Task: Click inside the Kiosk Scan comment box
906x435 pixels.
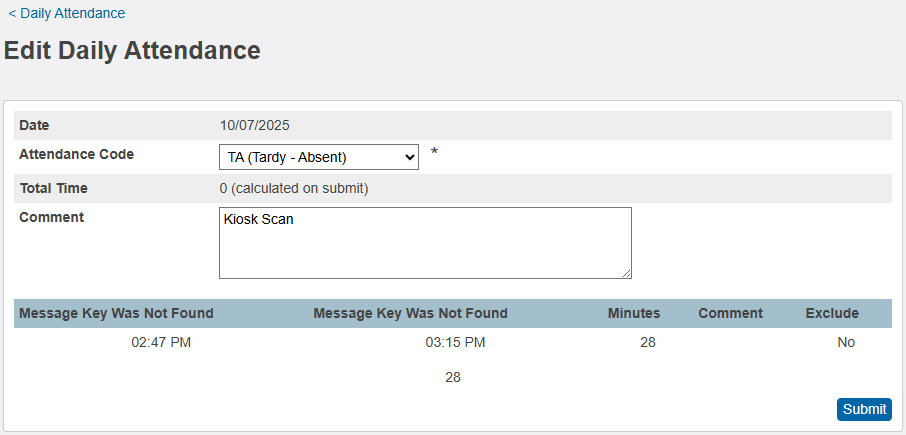Action: [x=425, y=243]
